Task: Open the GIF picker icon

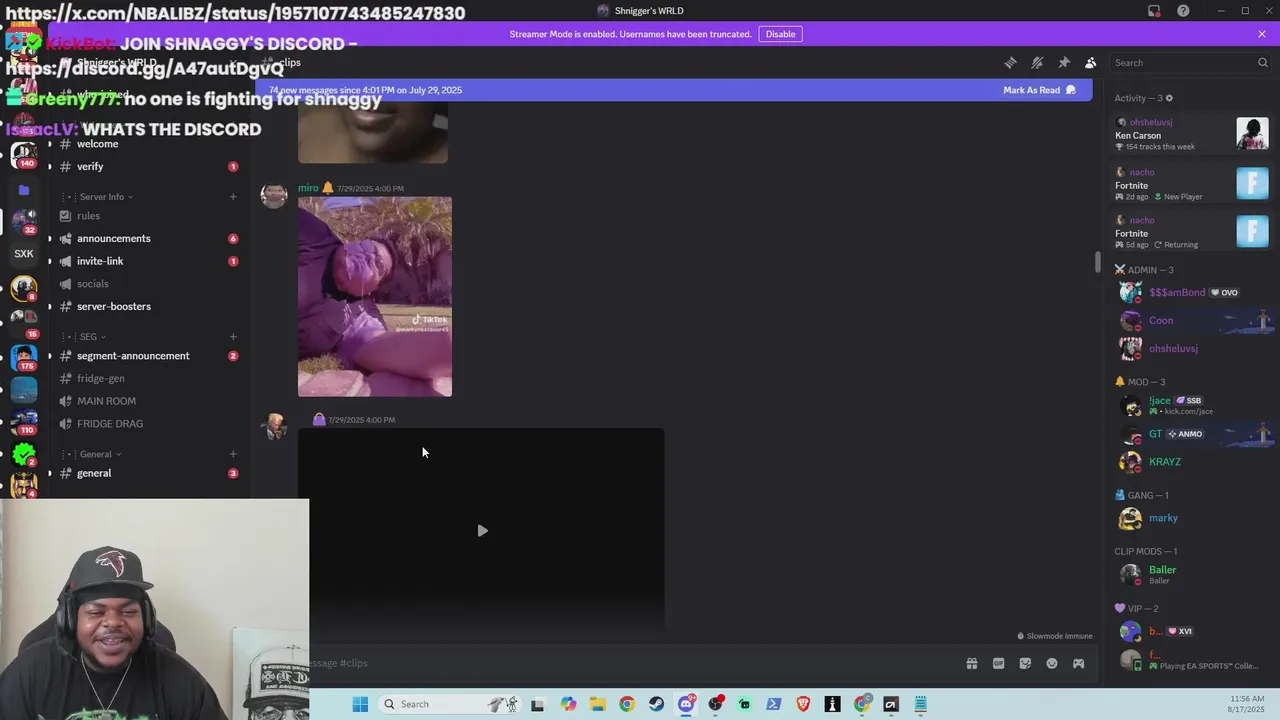Action: click(x=998, y=663)
